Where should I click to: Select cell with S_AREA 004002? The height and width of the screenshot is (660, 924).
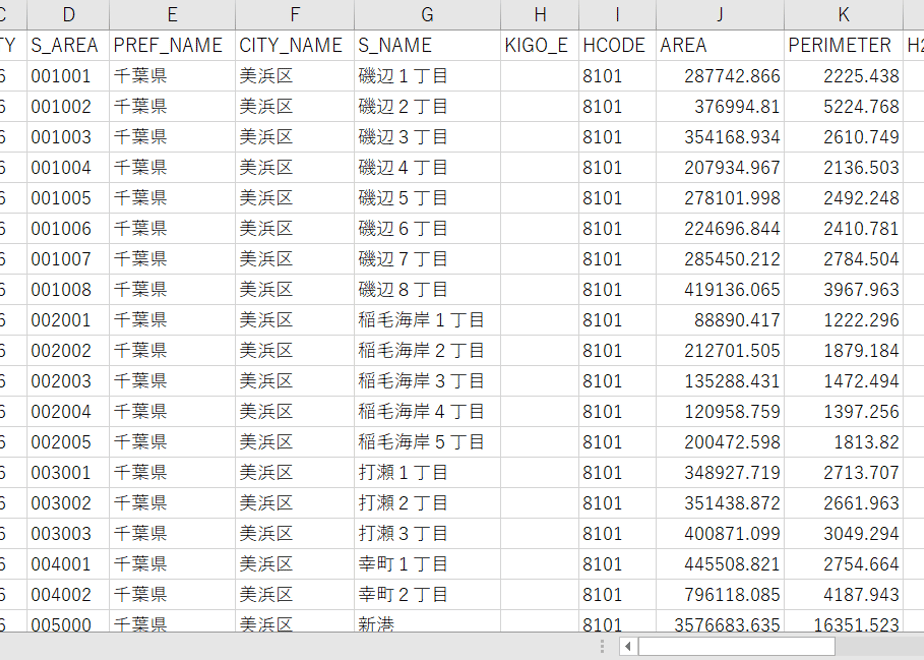(x=68, y=595)
